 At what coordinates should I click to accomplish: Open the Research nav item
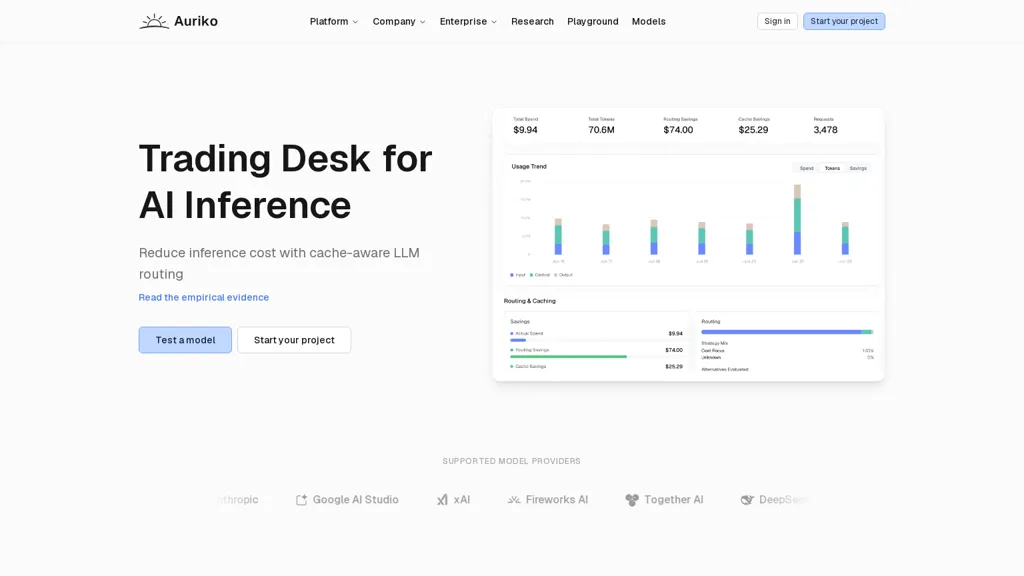click(532, 22)
